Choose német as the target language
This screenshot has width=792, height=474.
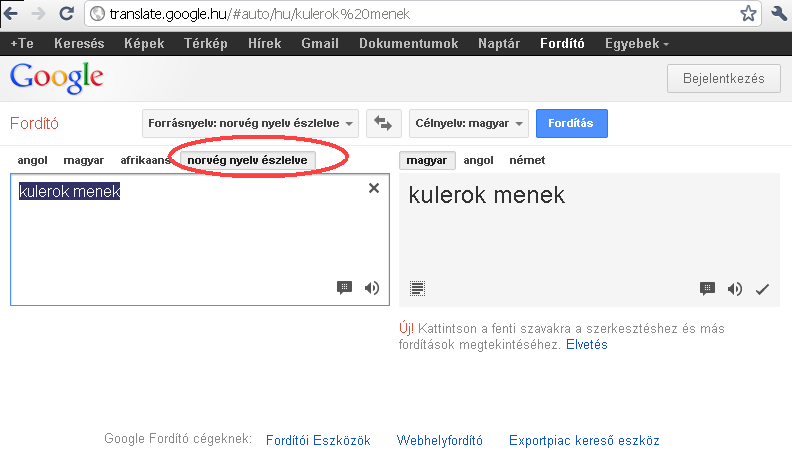527,160
